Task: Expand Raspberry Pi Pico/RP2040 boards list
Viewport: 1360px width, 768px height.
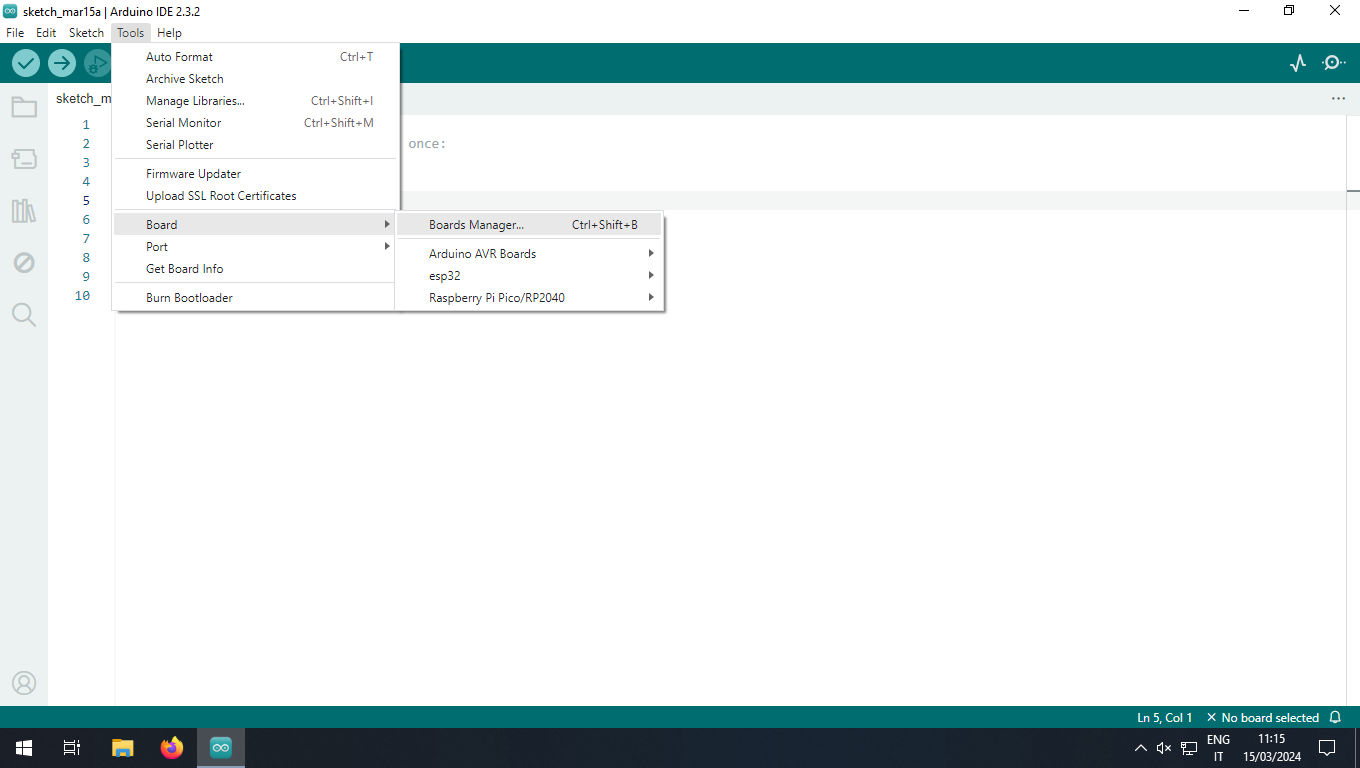Action: click(x=530, y=298)
